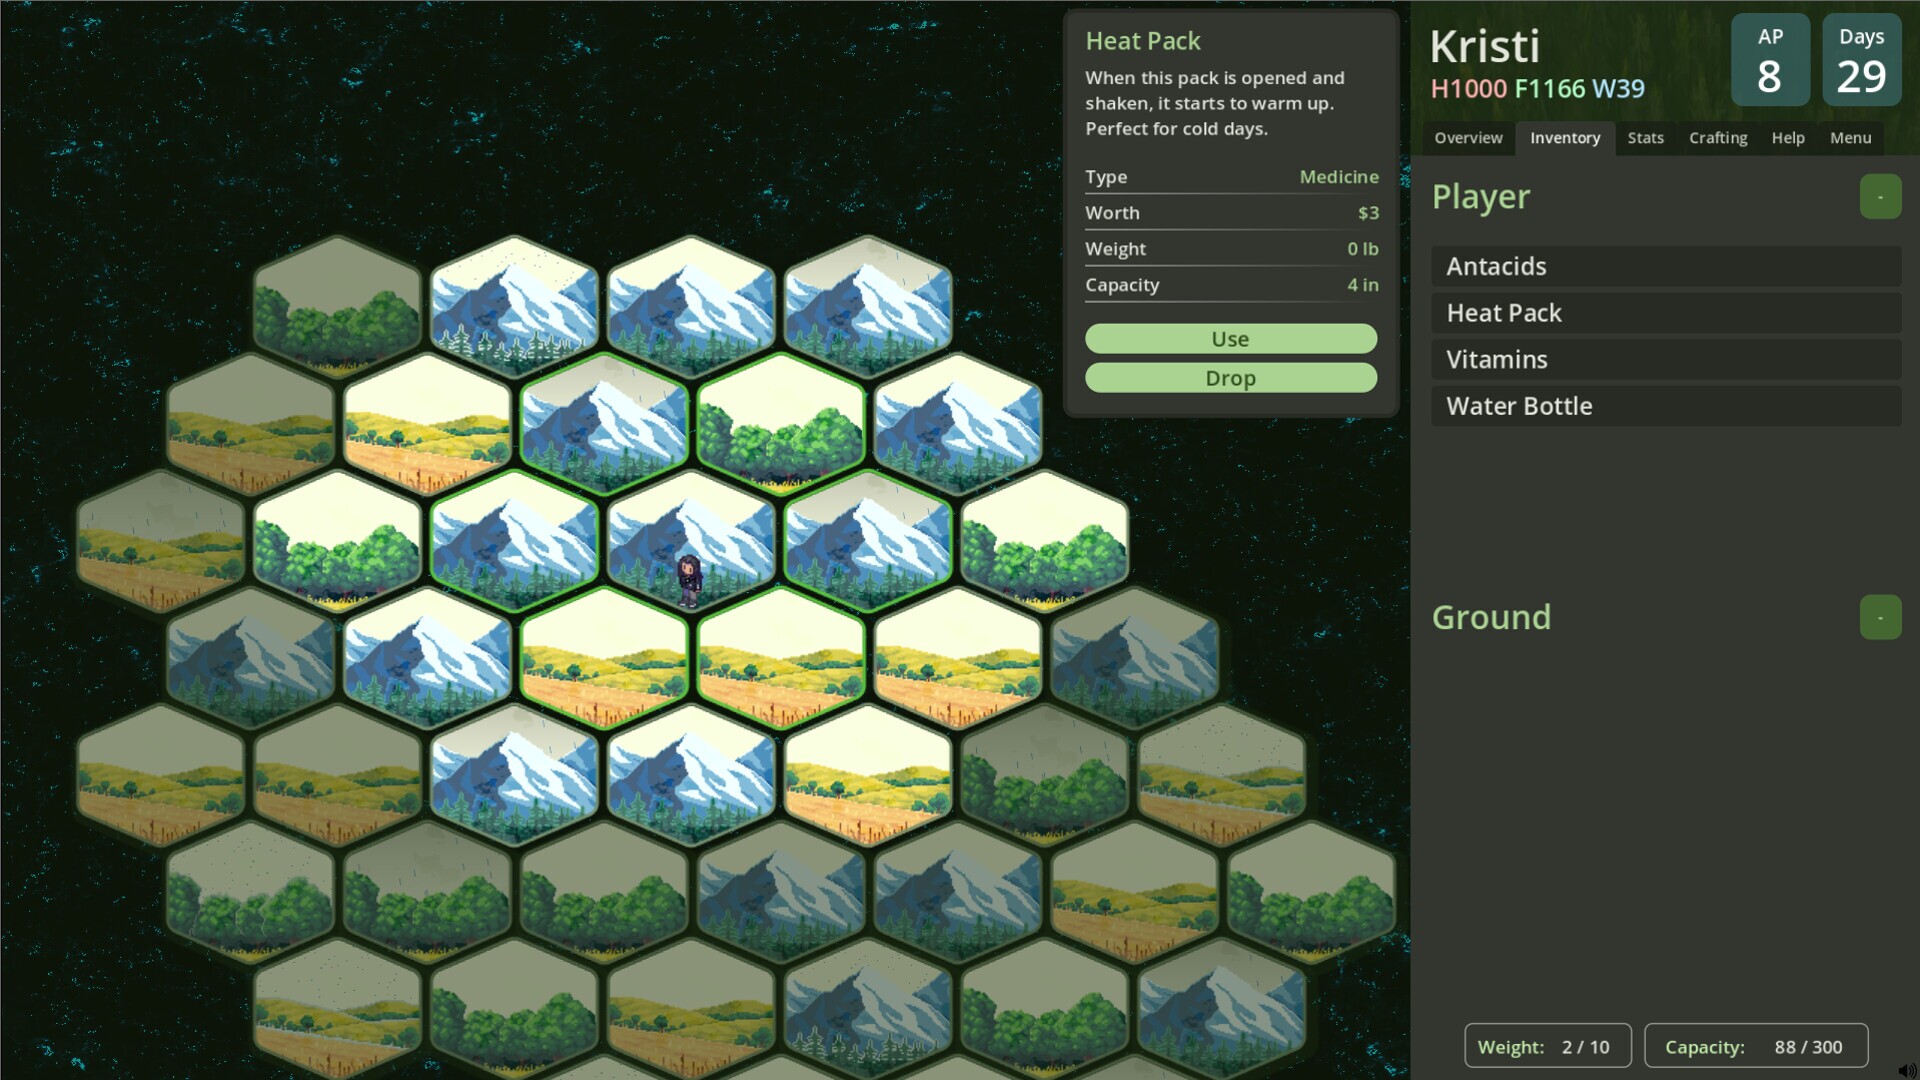Click the player character sprite on the map
This screenshot has height=1080, width=1920.
[689, 580]
